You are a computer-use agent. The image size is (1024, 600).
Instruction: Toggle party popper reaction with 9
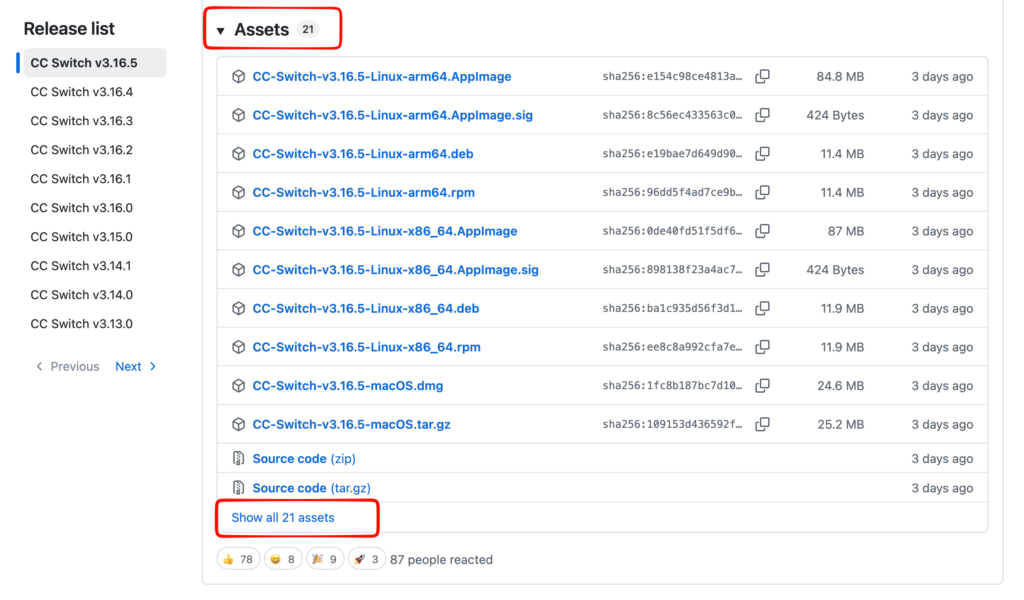point(325,559)
